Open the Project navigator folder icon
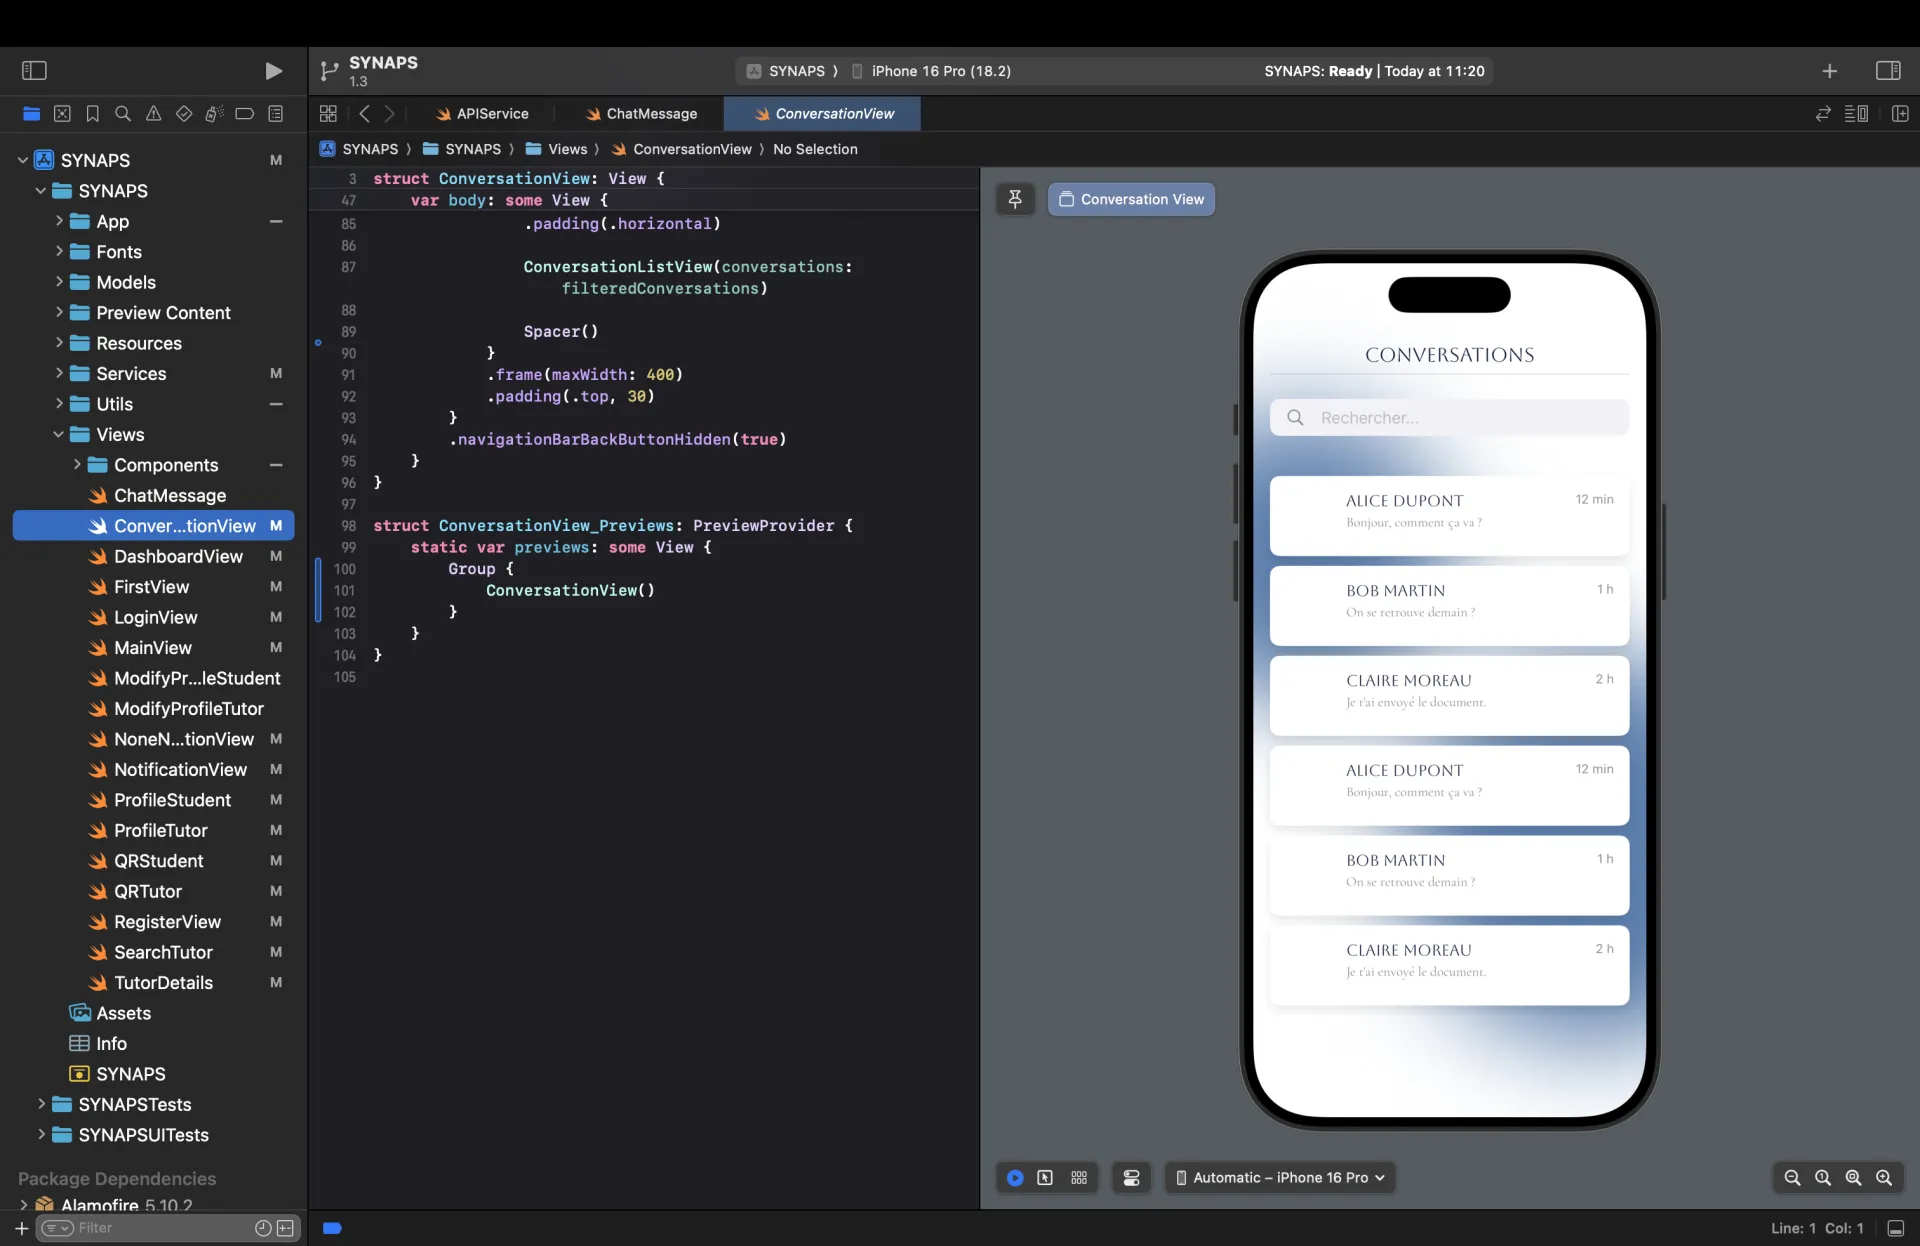This screenshot has height=1246, width=1920. click(x=32, y=114)
